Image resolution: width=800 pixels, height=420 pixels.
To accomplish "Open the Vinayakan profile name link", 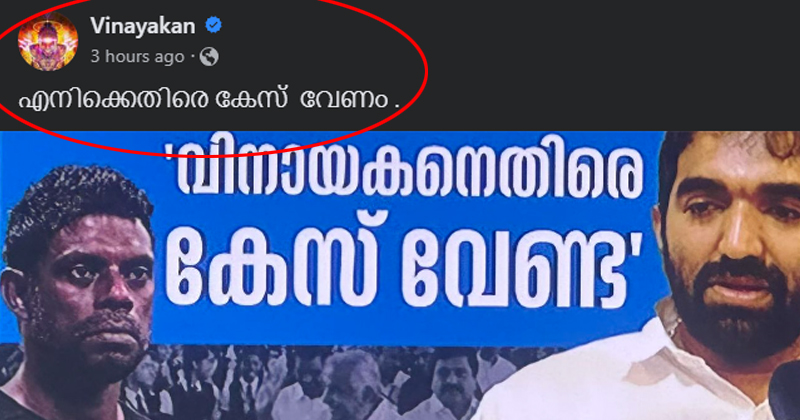I will click(x=143, y=26).
